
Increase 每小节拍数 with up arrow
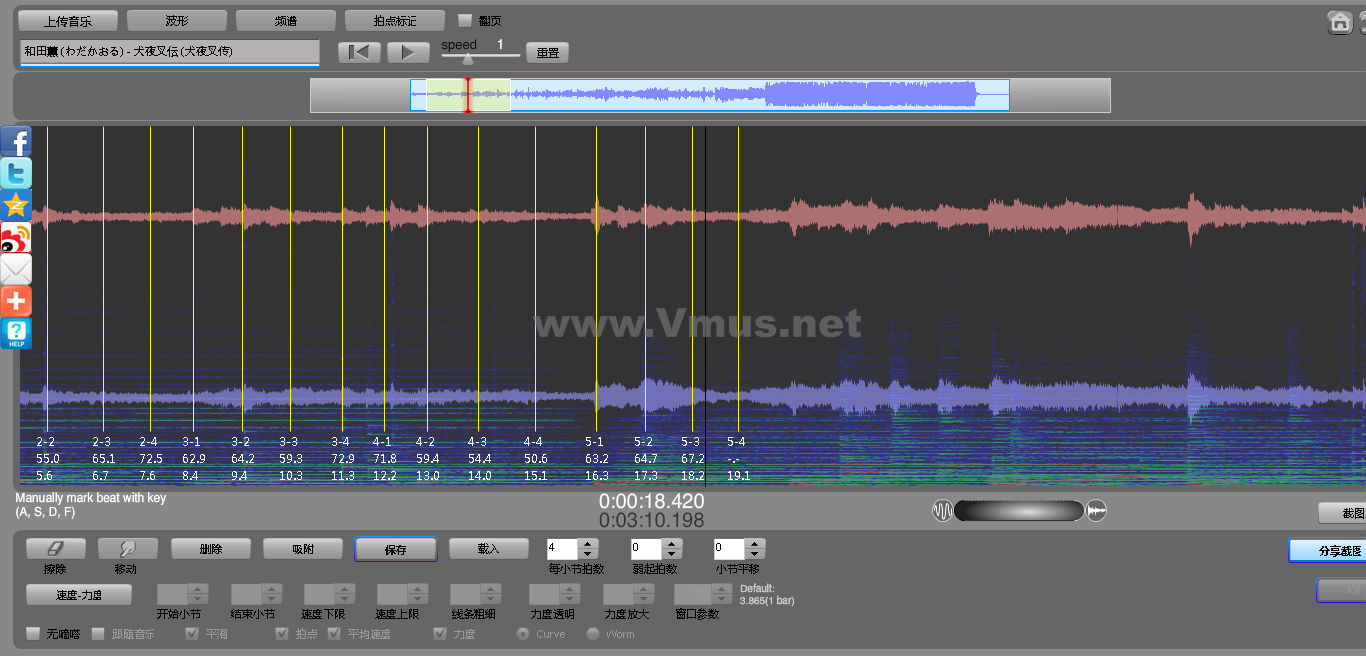coord(588,544)
